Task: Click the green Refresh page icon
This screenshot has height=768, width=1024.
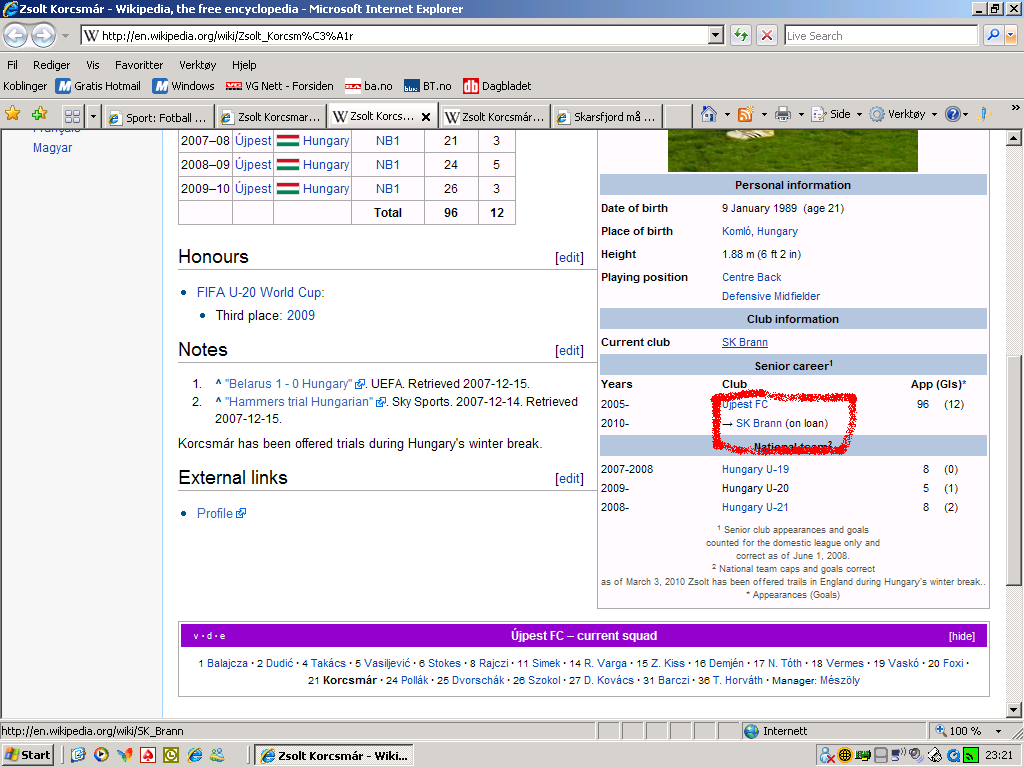Action: click(741, 35)
